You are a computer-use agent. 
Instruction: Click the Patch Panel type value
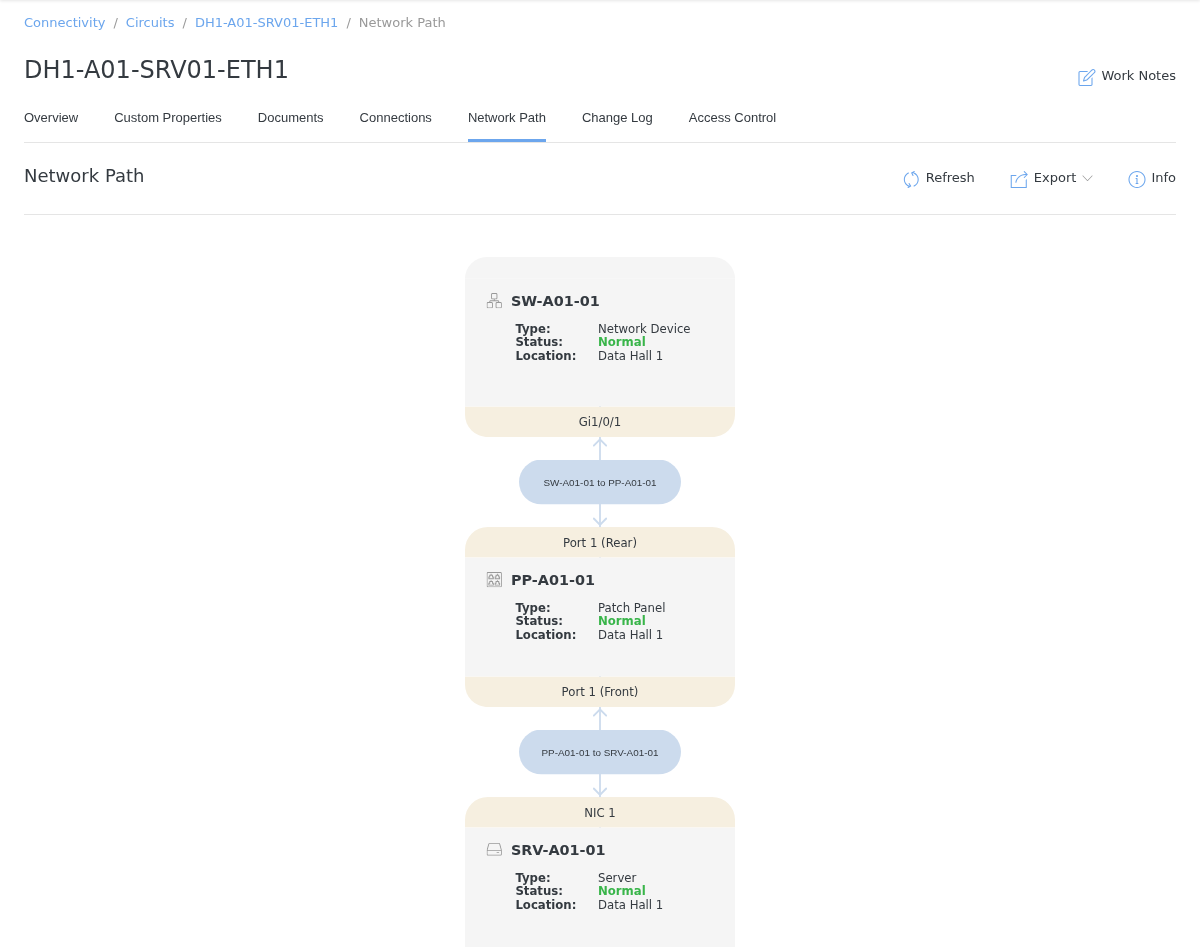(x=632, y=608)
